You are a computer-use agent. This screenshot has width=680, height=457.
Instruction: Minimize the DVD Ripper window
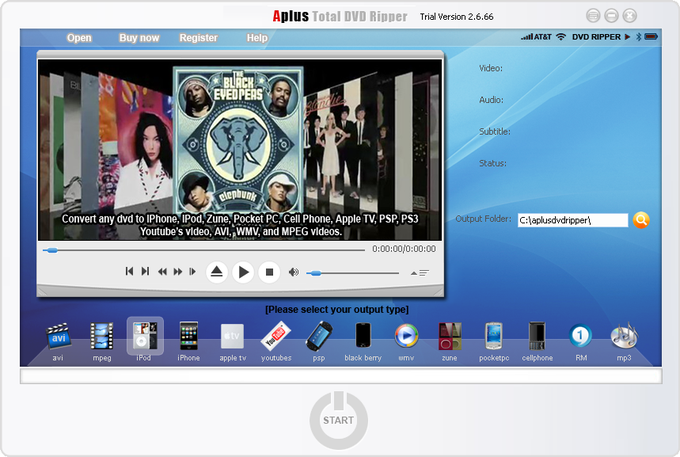611,16
